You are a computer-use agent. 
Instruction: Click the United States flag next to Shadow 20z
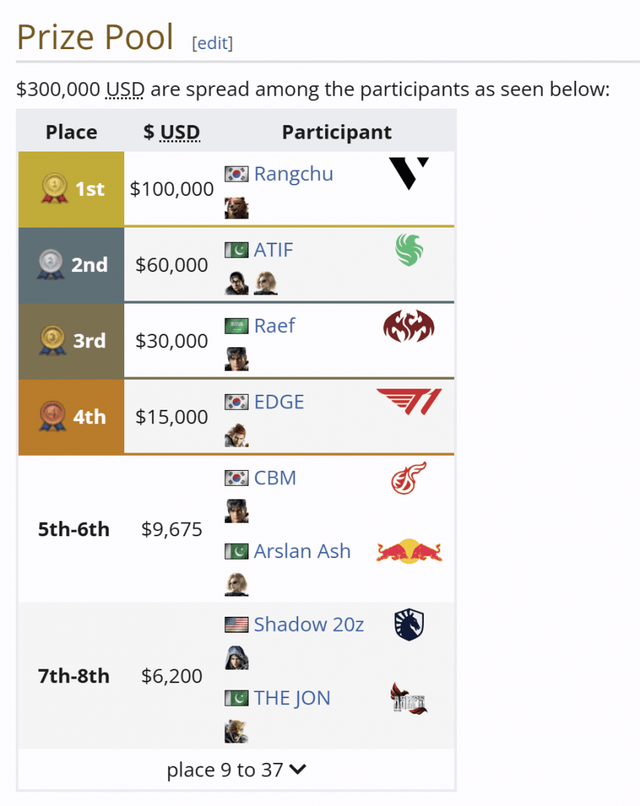point(236,625)
